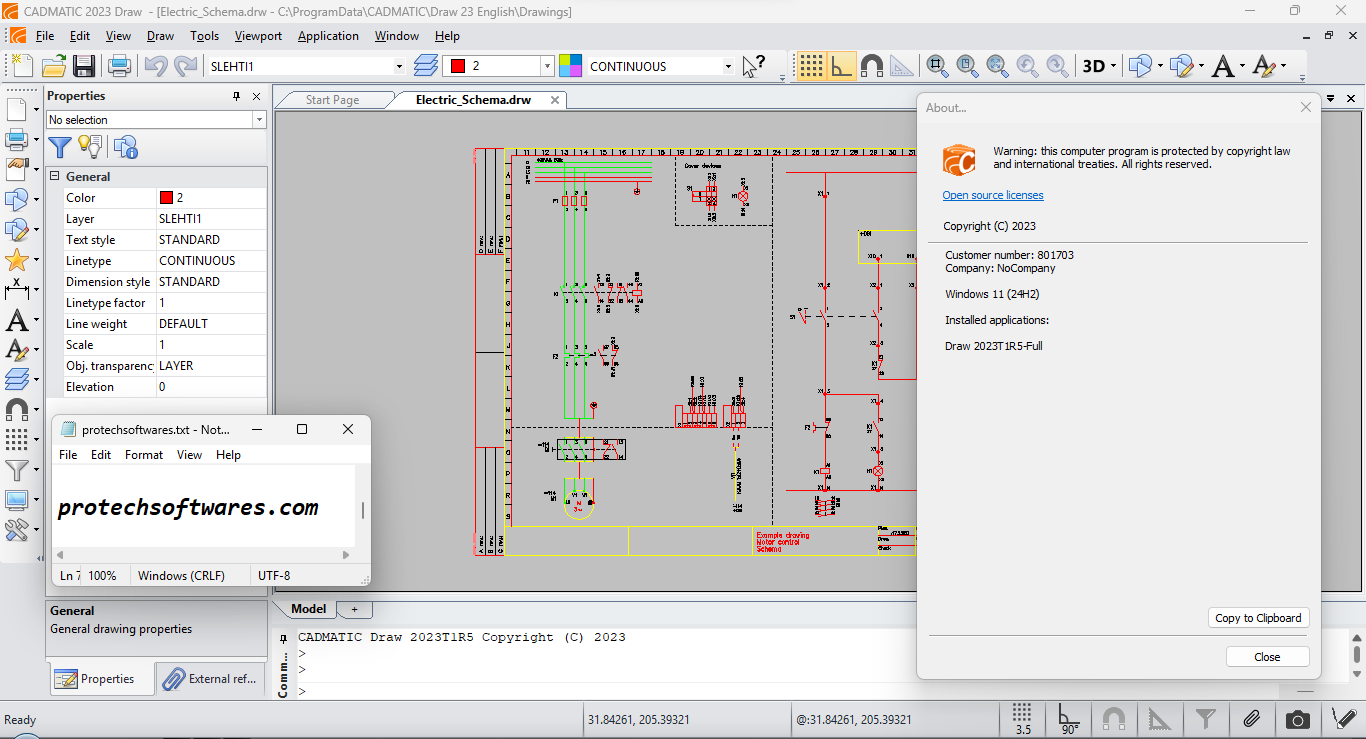Activate the What's This help pointer
Image resolution: width=1366 pixels, height=739 pixels.
754,66
